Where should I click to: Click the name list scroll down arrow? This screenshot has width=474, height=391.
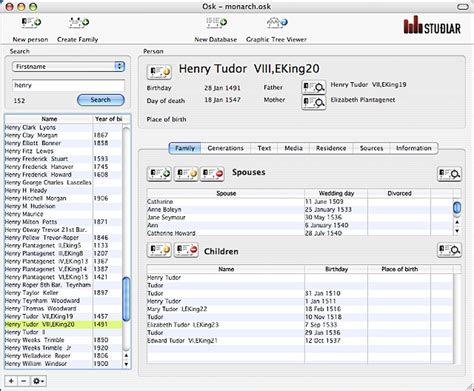coord(126,364)
